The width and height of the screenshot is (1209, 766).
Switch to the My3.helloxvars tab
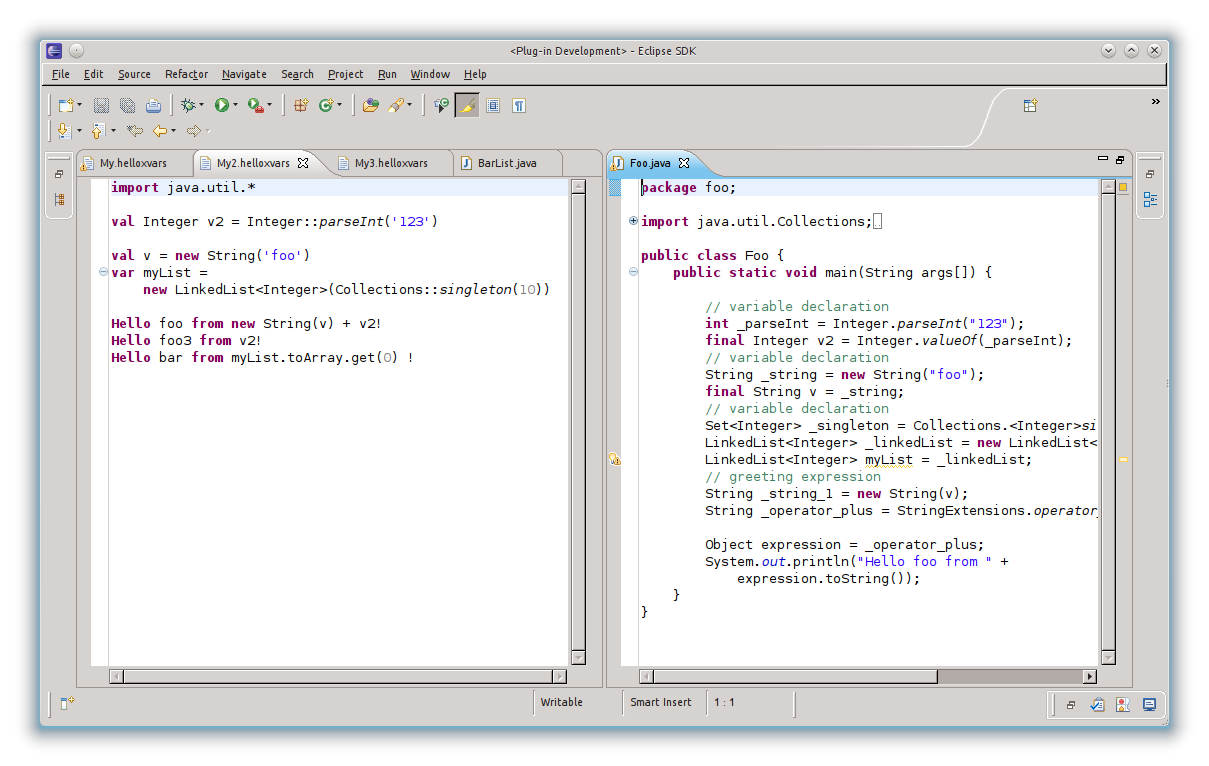[390, 163]
